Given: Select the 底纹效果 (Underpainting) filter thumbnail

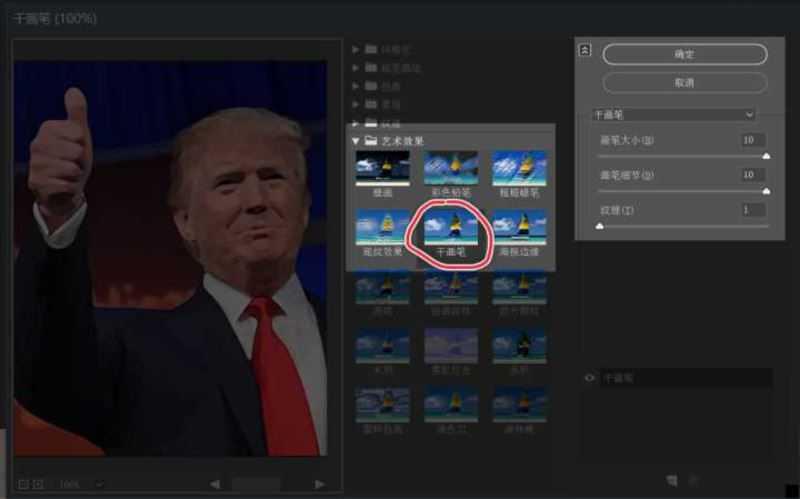Looking at the screenshot, I should [x=383, y=227].
